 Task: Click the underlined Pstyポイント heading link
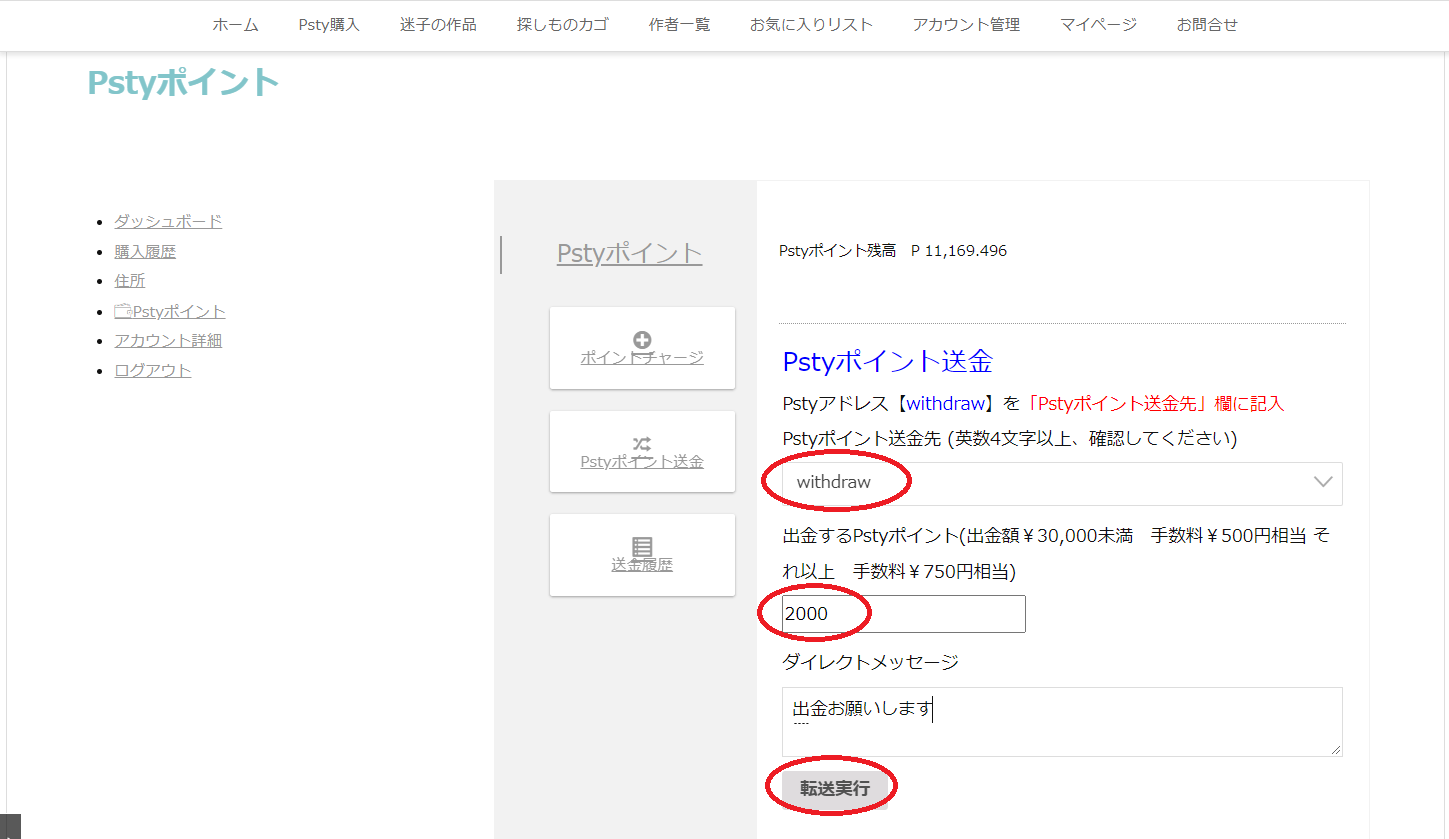(629, 253)
